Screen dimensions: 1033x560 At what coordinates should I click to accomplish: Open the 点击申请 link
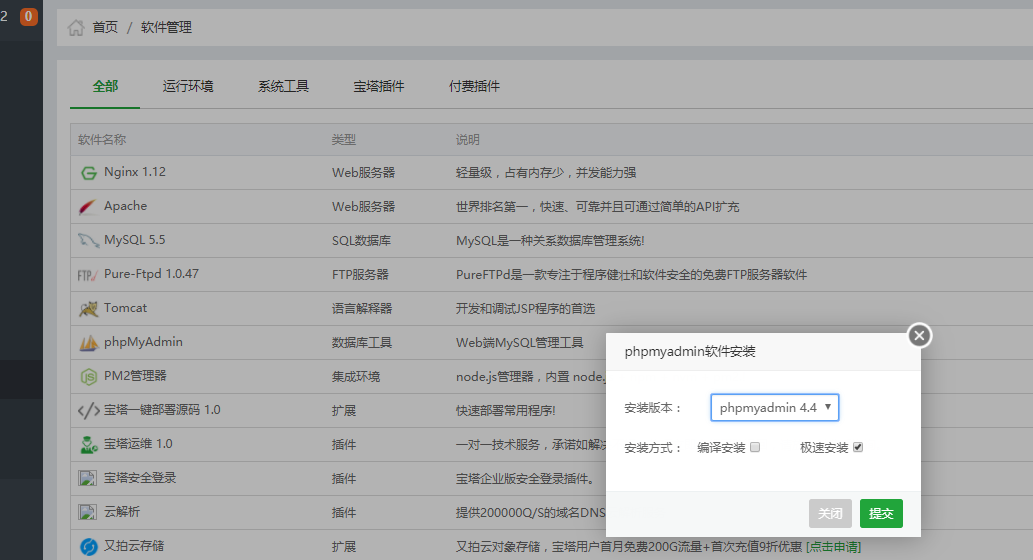[x=833, y=547]
